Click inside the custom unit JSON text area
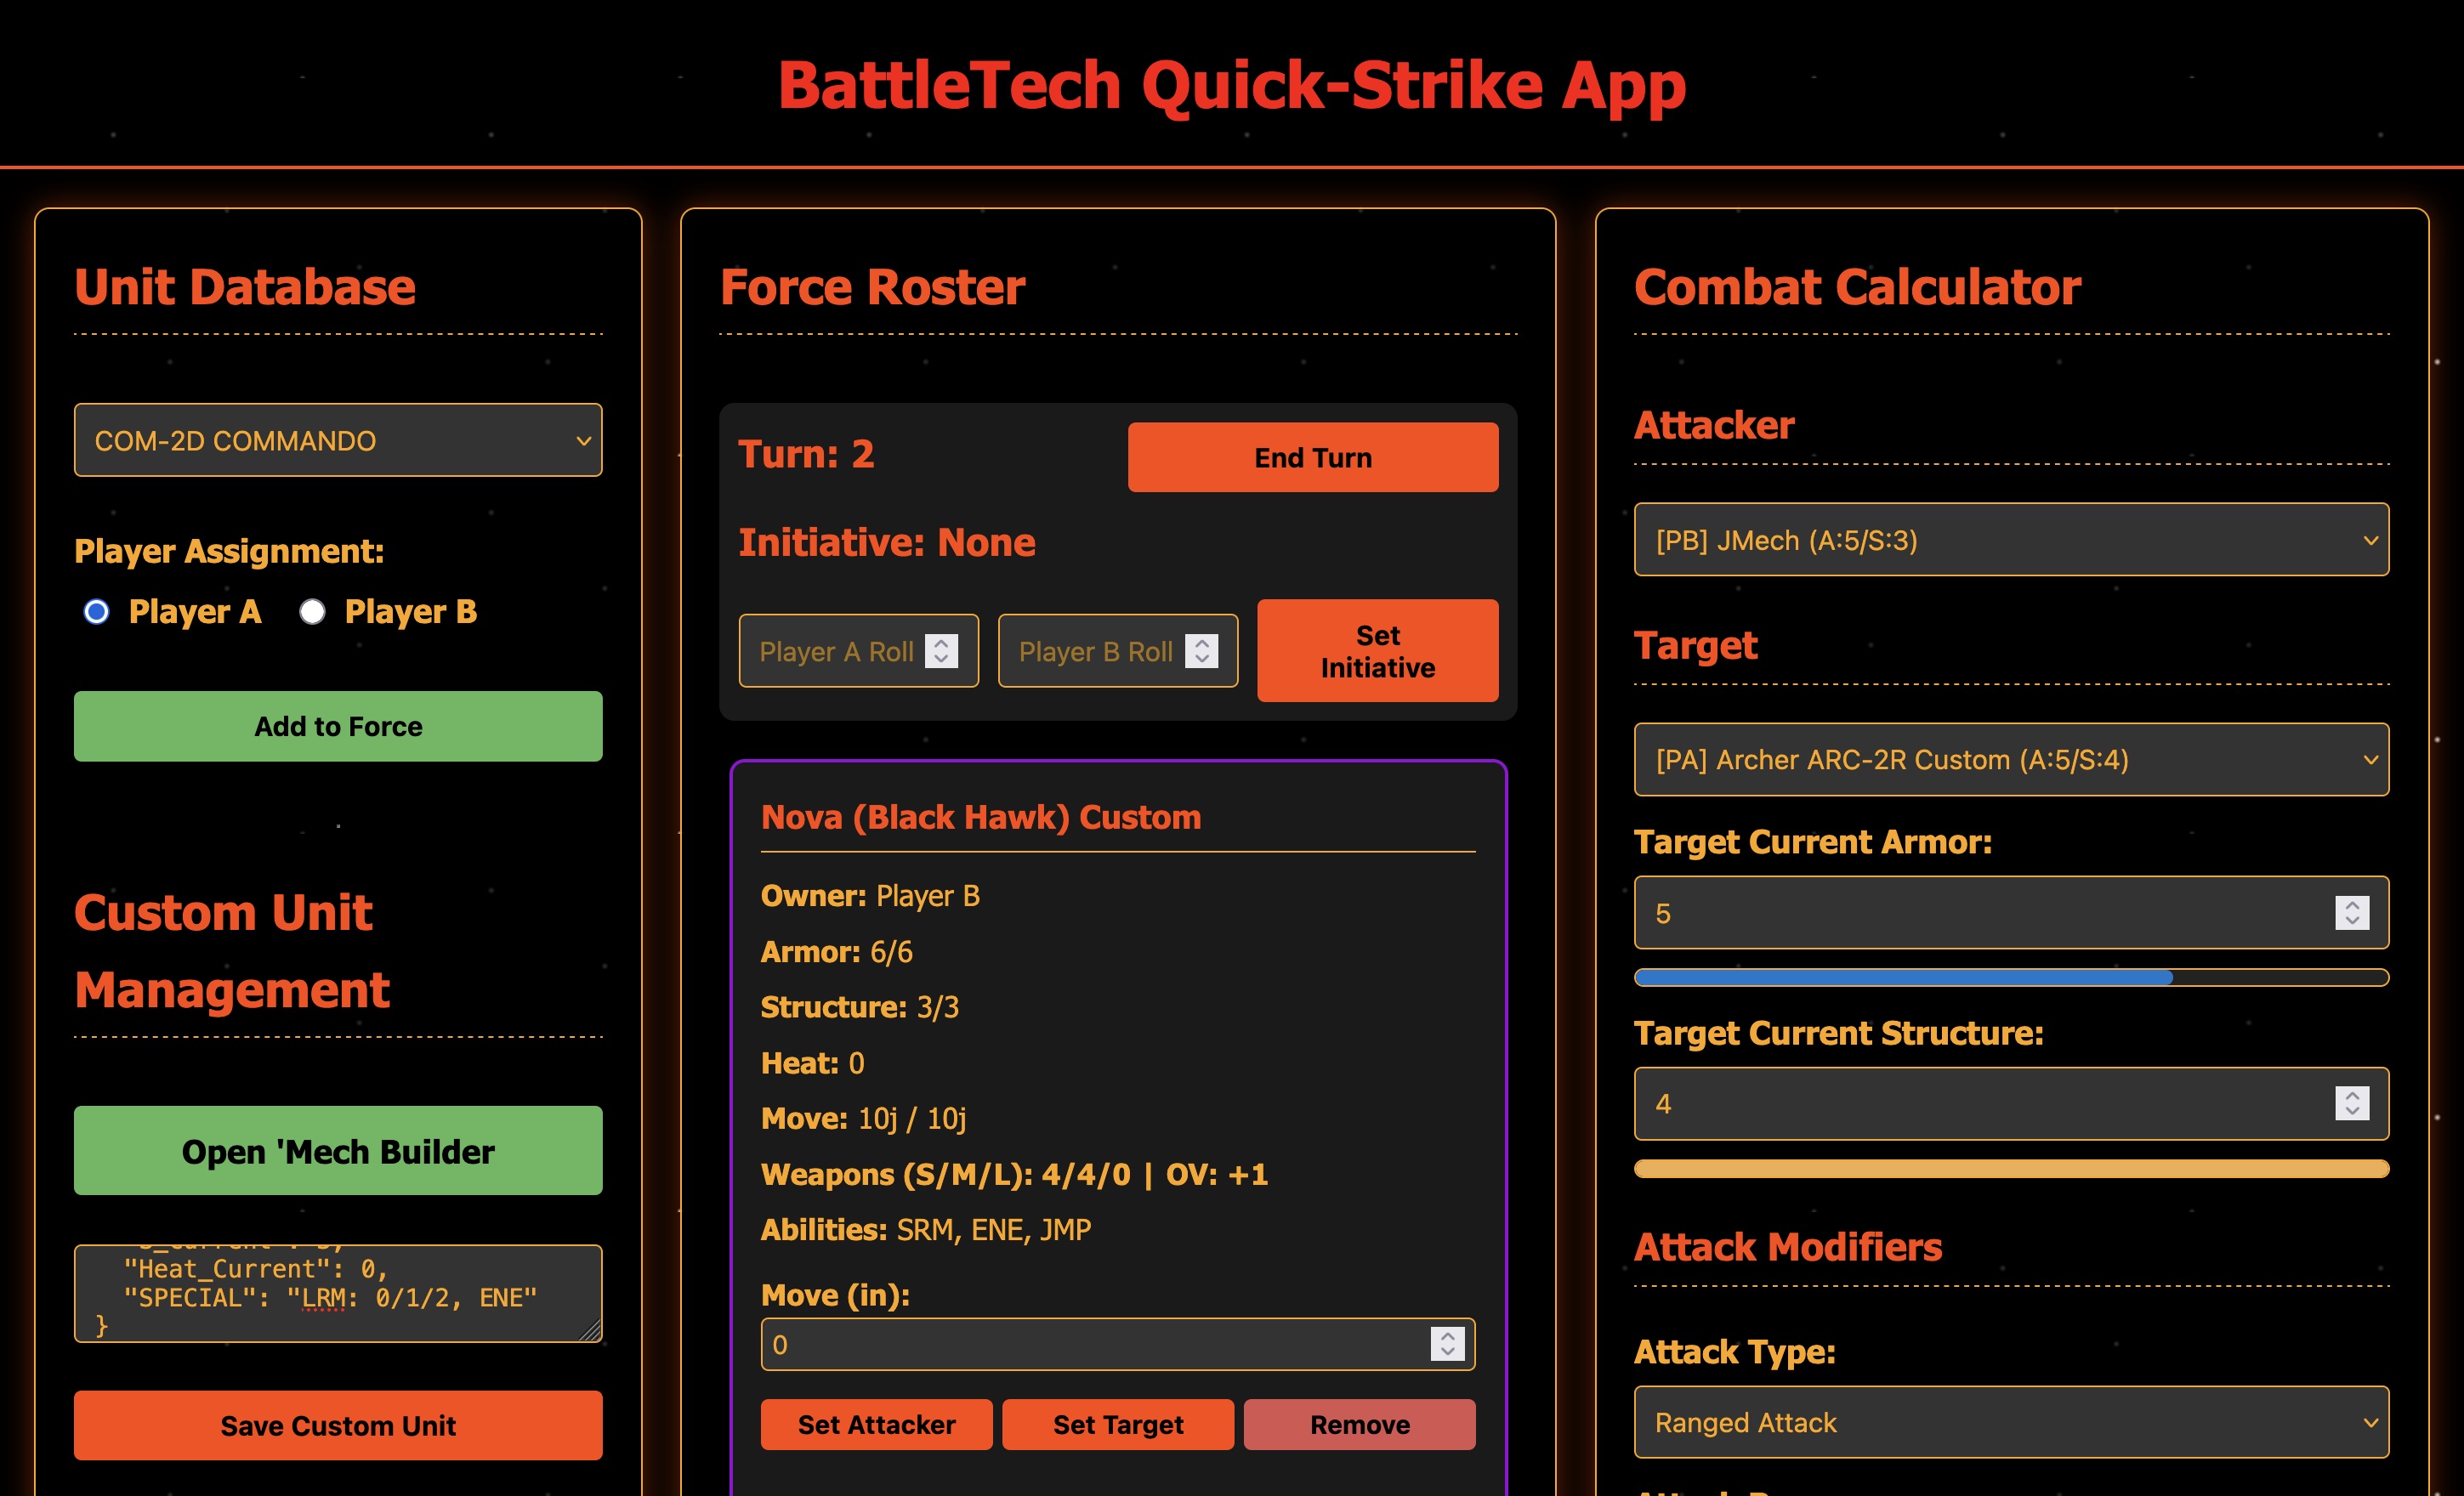This screenshot has height=1496, width=2464. pos(338,1293)
